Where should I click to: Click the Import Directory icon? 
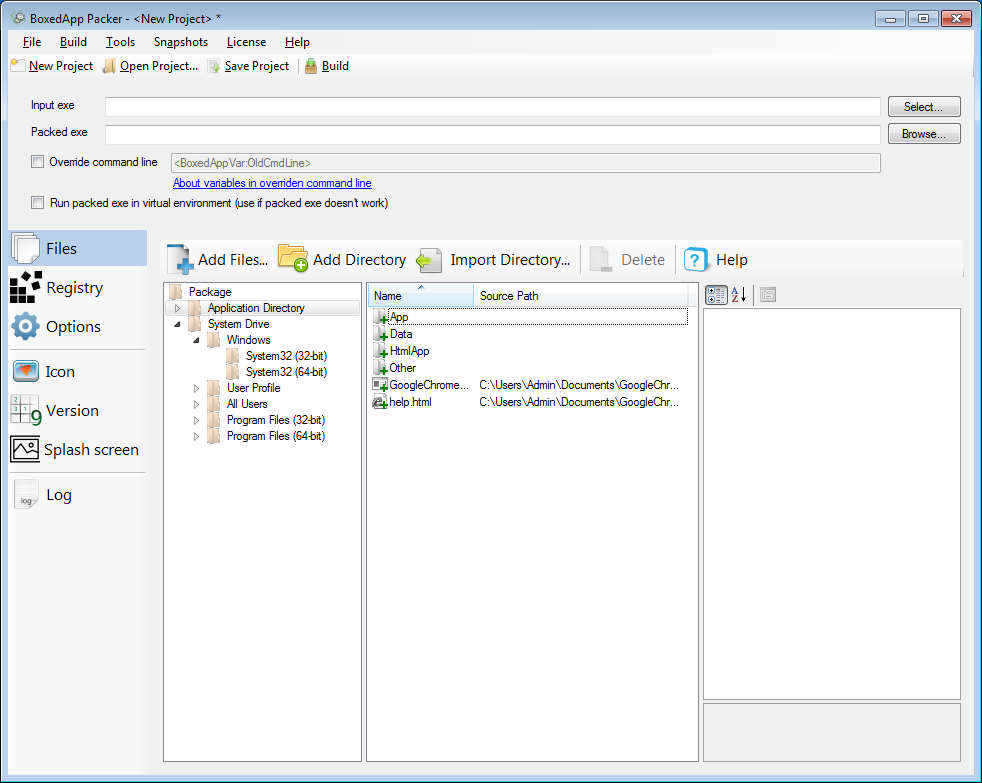pyautogui.click(x=430, y=260)
